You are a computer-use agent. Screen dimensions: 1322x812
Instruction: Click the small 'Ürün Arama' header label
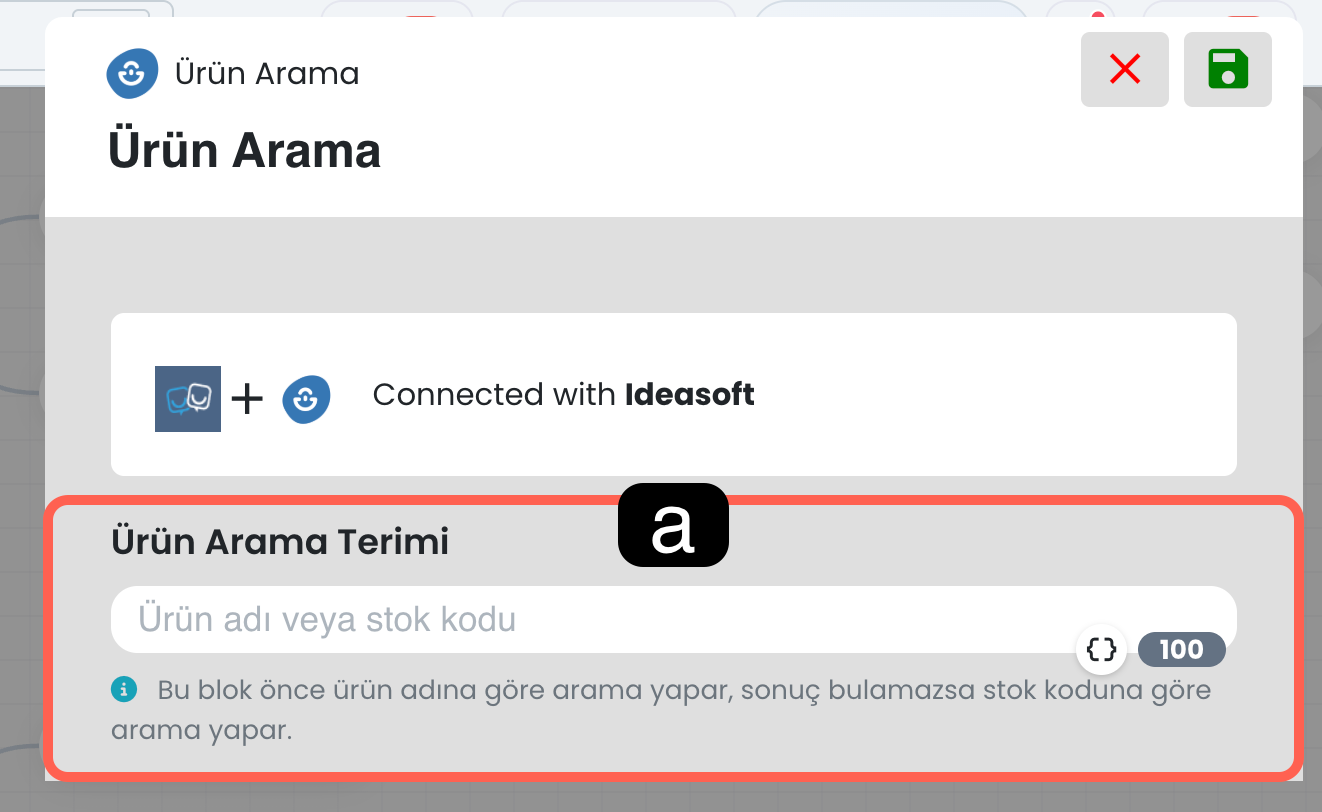[267, 74]
